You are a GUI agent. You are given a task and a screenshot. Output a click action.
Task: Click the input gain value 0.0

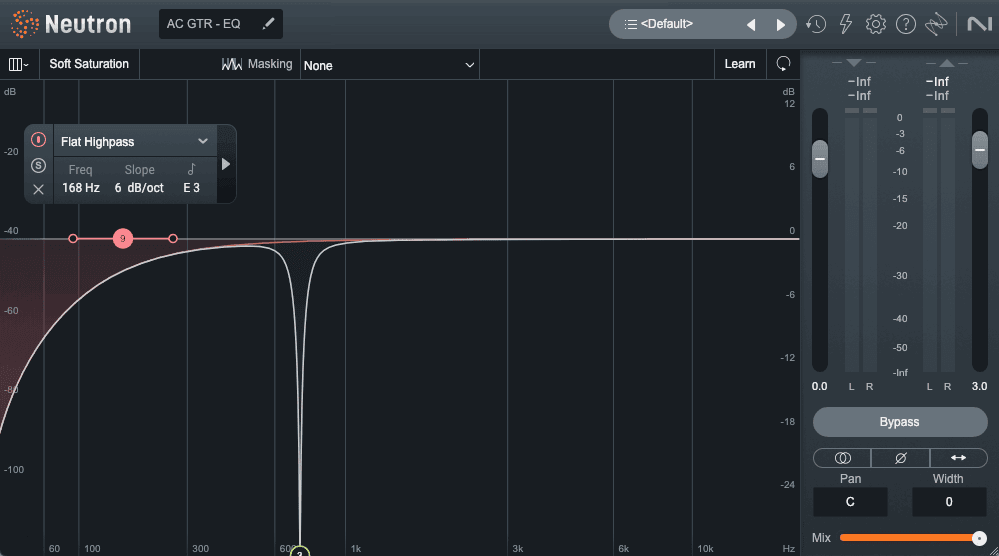(x=819, y=386)
